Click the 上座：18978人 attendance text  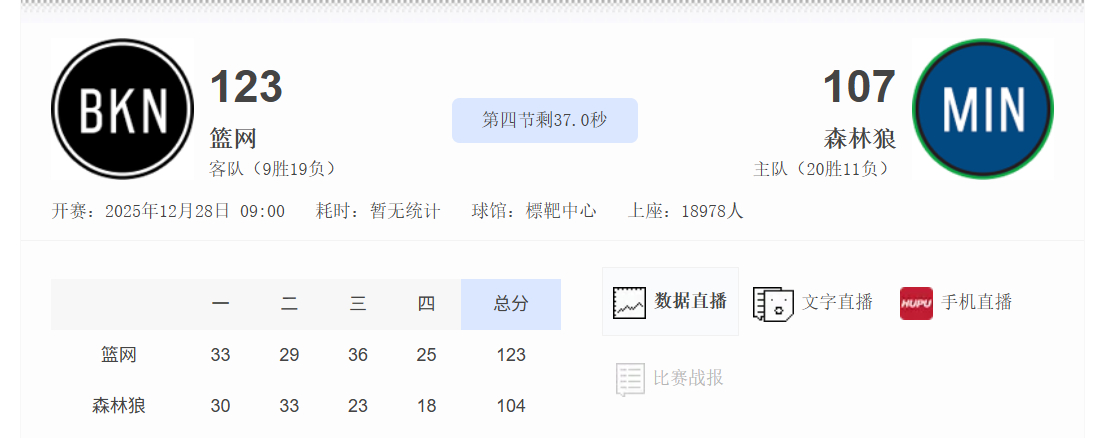(x=686, y=211)
